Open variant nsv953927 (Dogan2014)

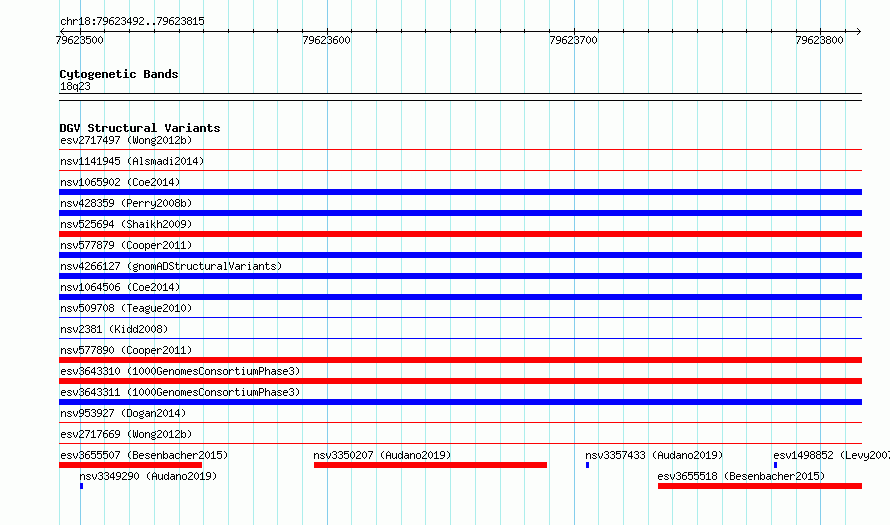click(x=123, y=413)
